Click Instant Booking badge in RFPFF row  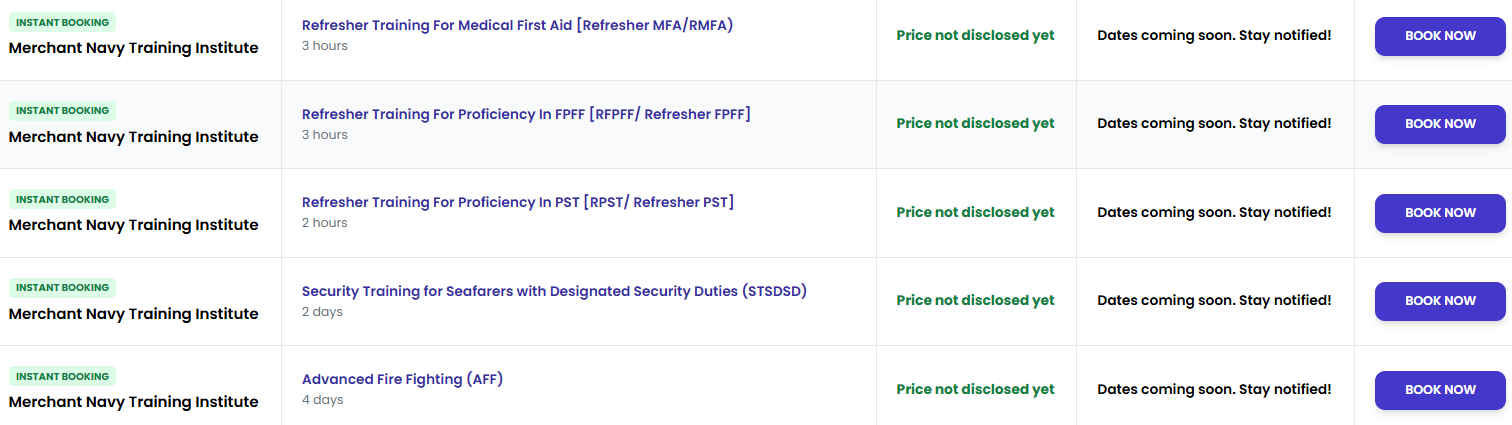(x=63, y=110)
